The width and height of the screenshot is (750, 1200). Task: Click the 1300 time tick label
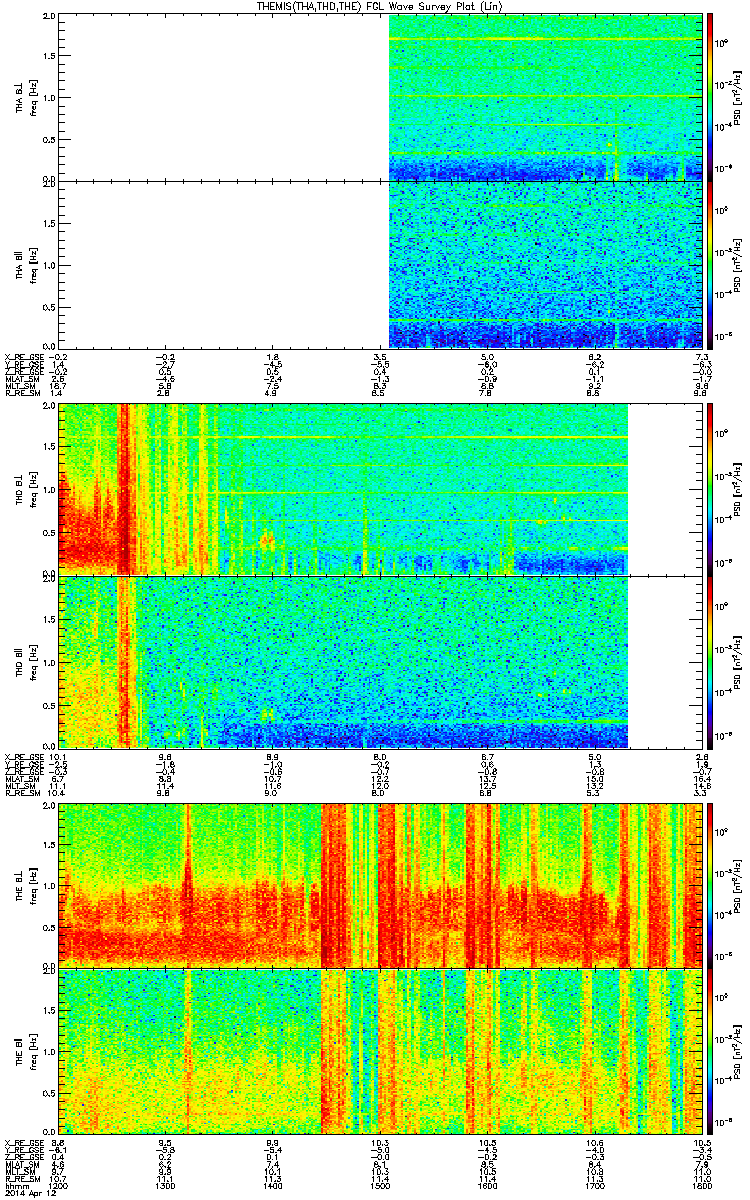[167, 1186]
